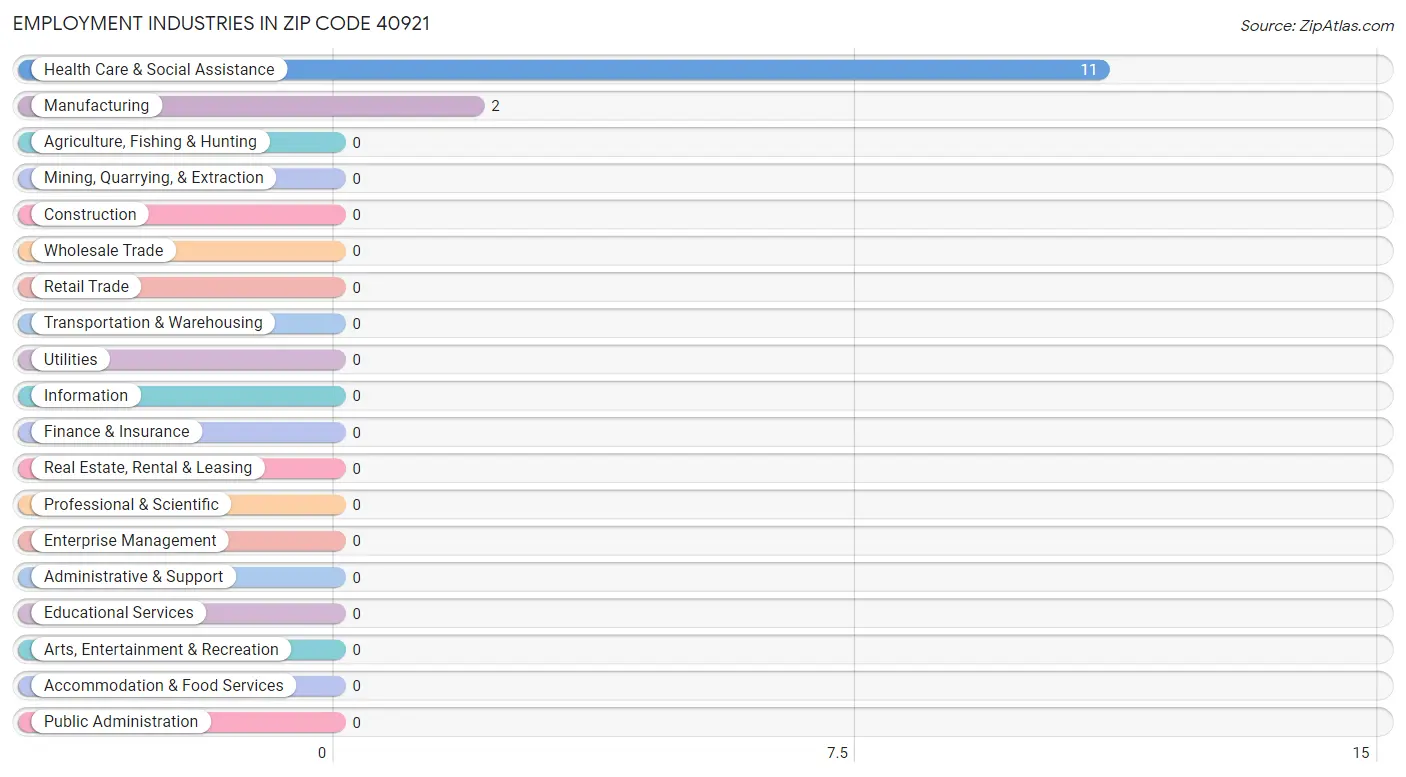Select the Educational Services label
Viewport: 1406px width, 777px height.
(x=119, y=613)
